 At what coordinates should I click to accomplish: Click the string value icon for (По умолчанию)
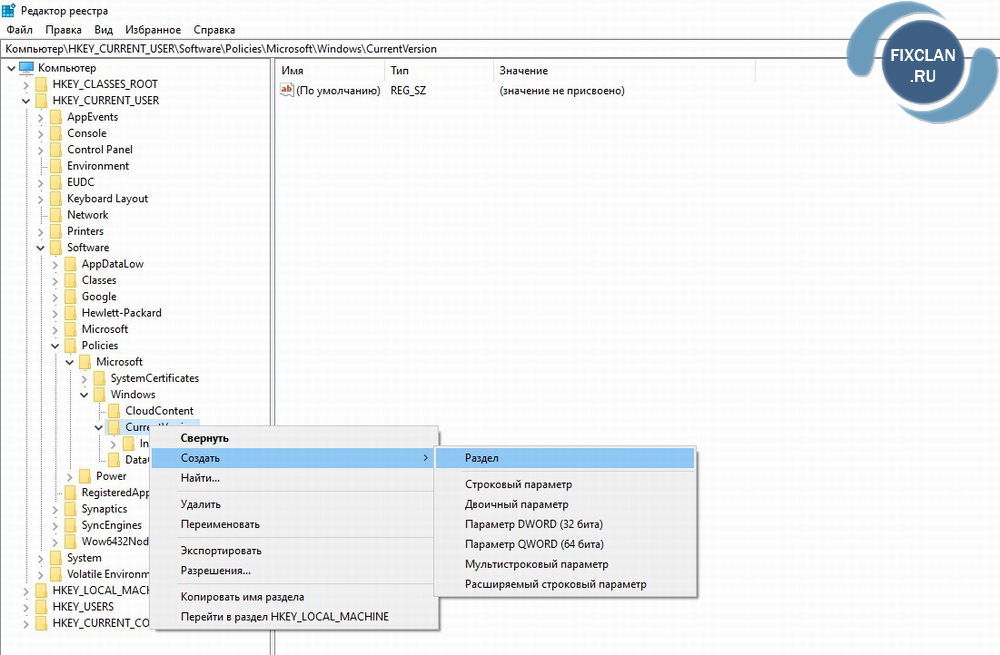click(x=287, y=90)
